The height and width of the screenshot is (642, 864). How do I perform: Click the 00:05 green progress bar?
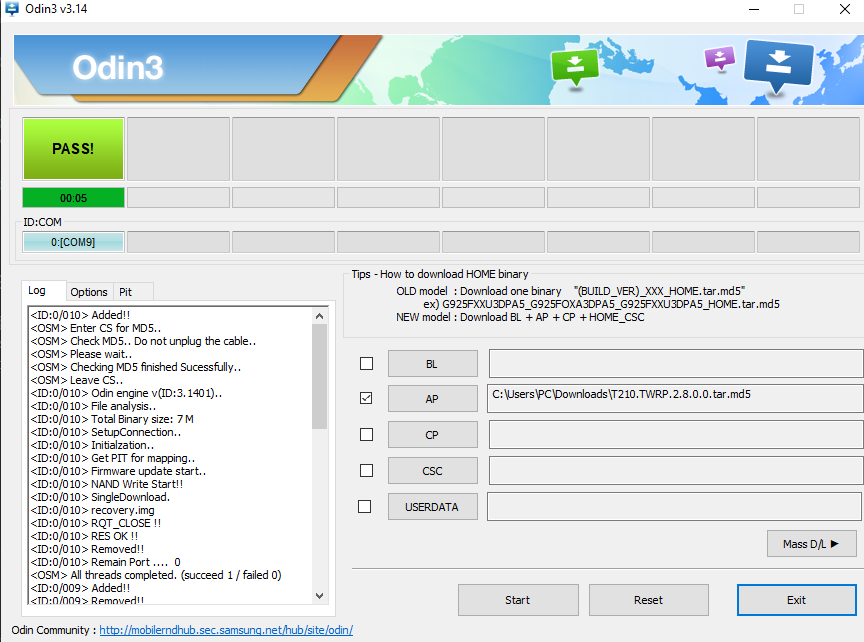click(x=73, y=198)
